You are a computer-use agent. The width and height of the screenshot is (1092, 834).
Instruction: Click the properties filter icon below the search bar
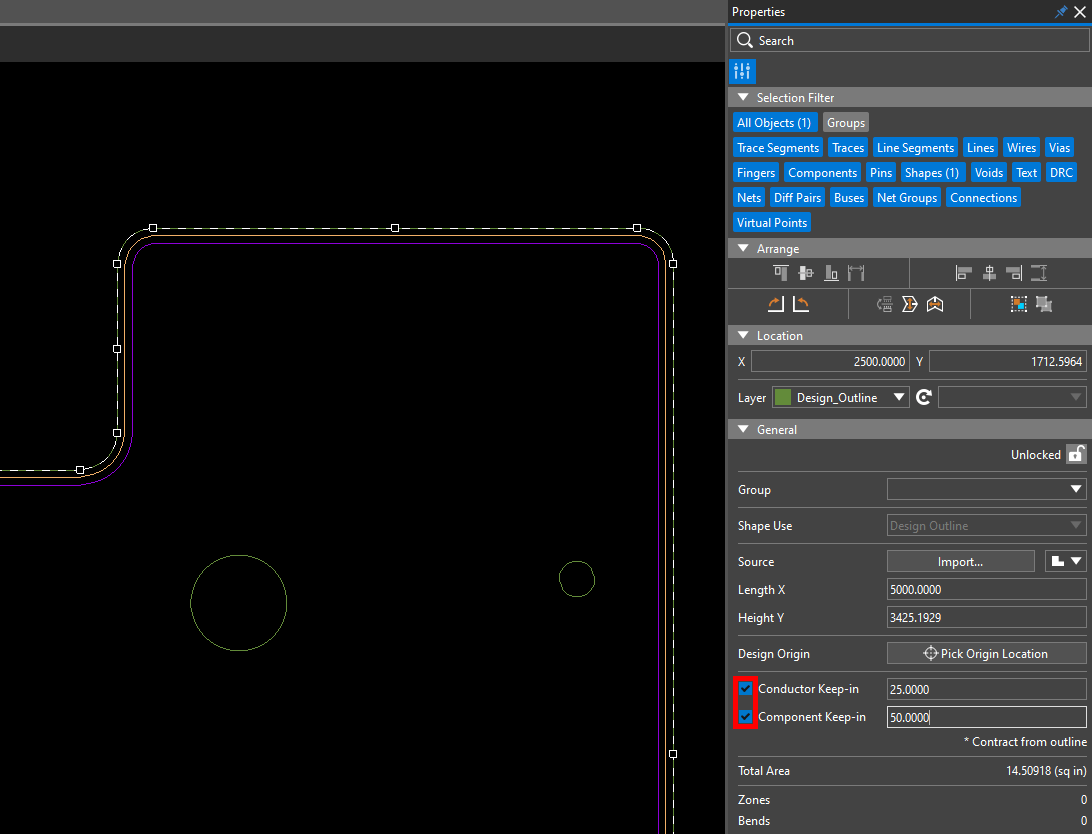tap(742, 71)
